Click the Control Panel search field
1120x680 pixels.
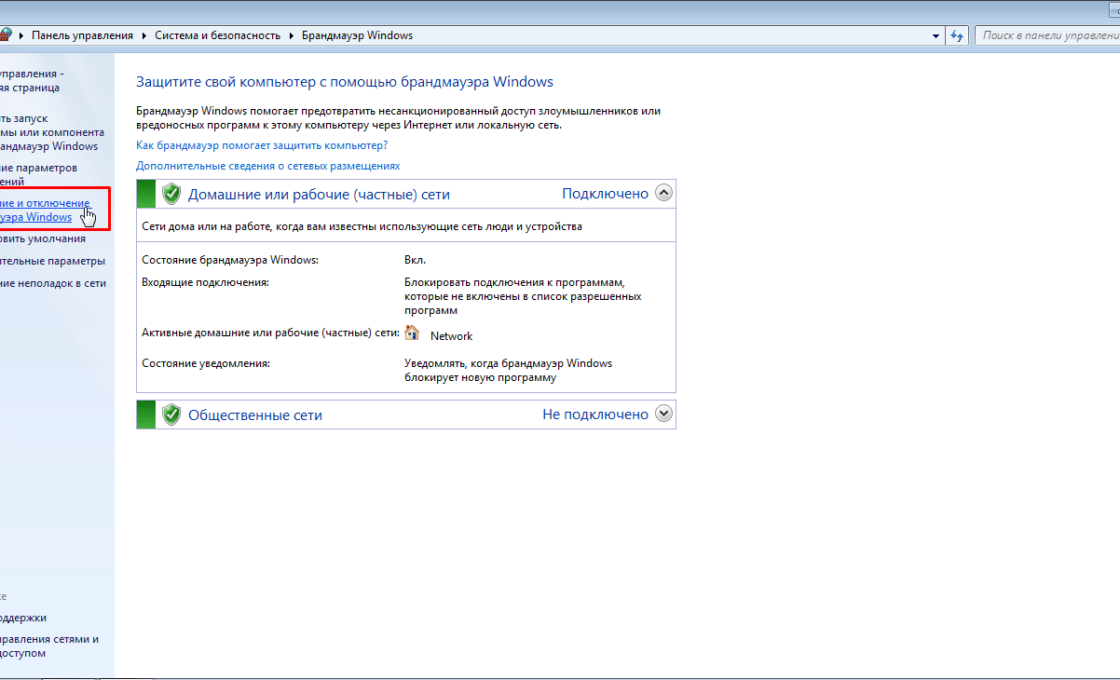pyautogui.click(x=1047, y=35)
